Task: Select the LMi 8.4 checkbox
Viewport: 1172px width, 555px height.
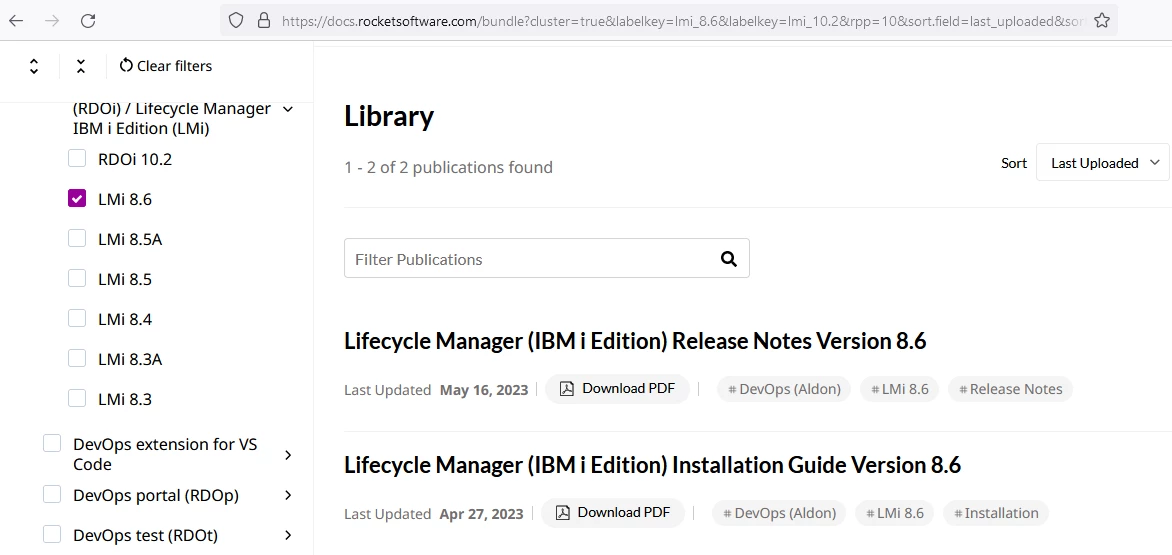Action: click(x=77, y=318)
